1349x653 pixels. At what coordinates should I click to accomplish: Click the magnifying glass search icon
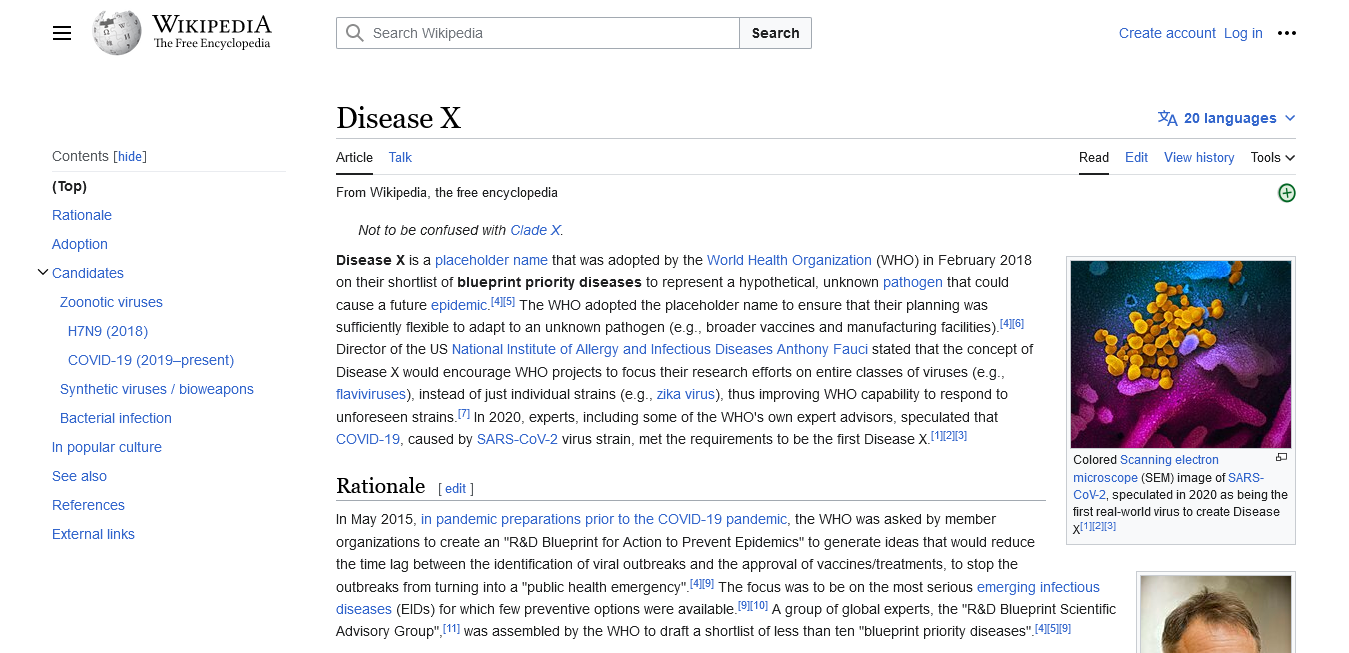point(354,33)
